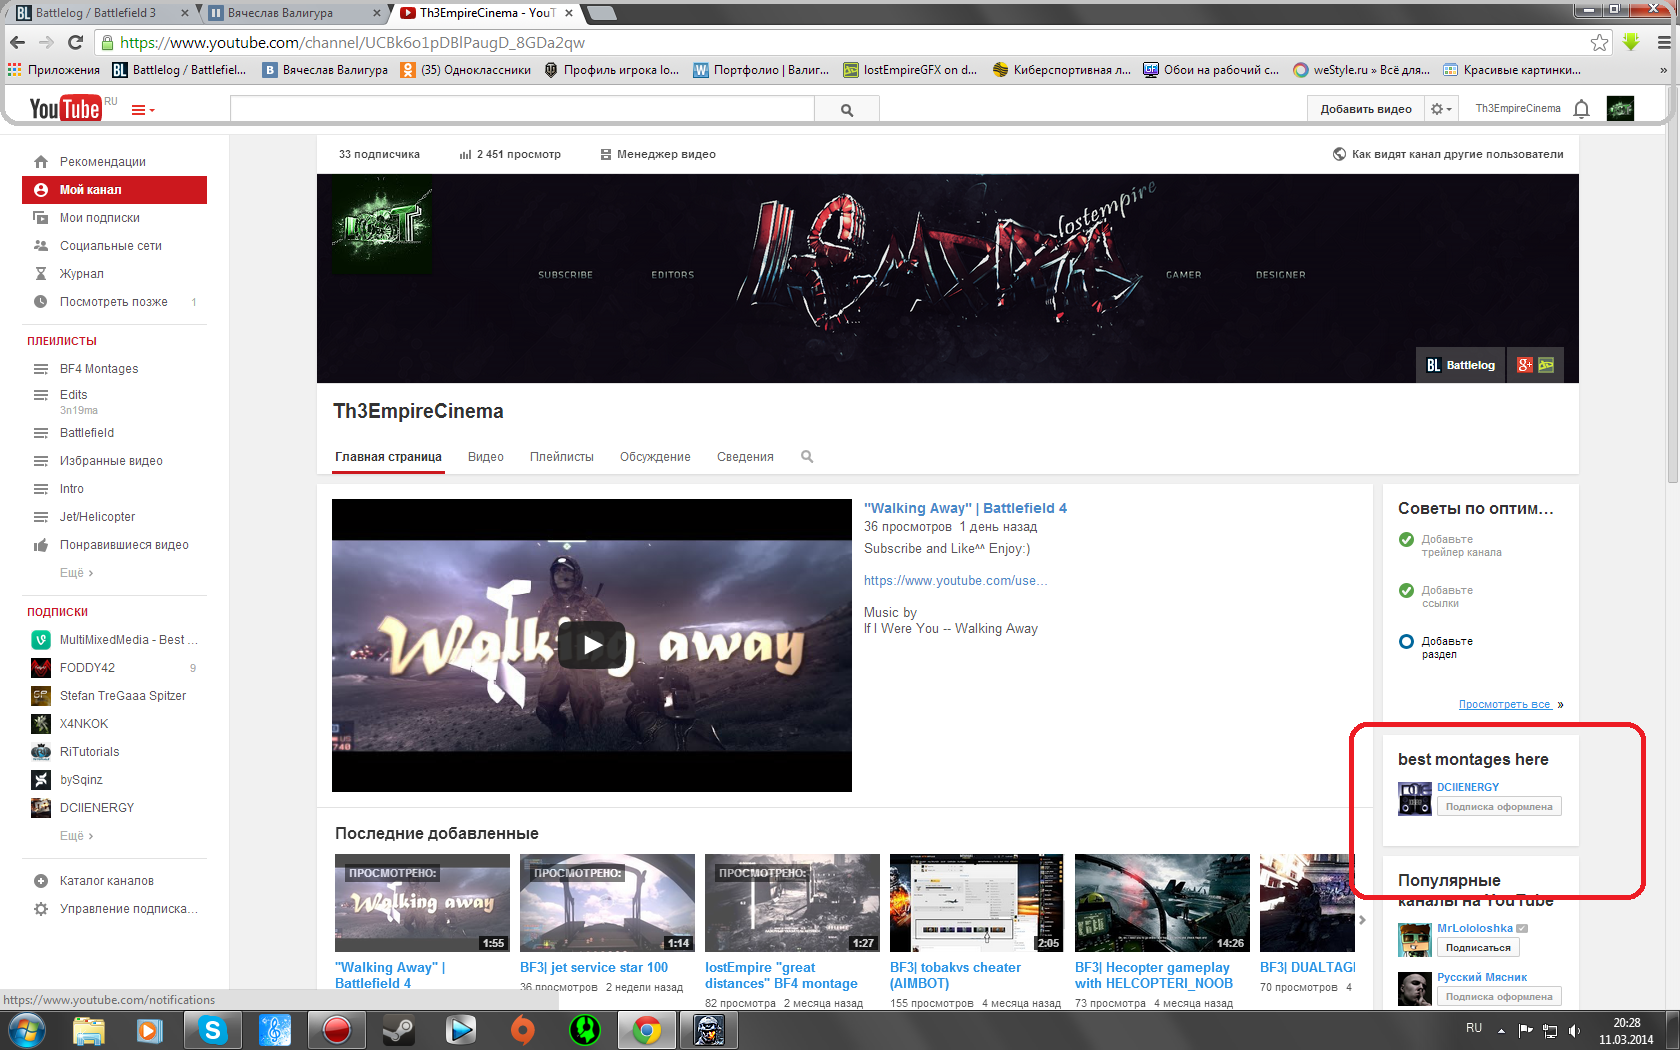
Task: Show hidden system tray icons
Action: click(1501, 1030)
